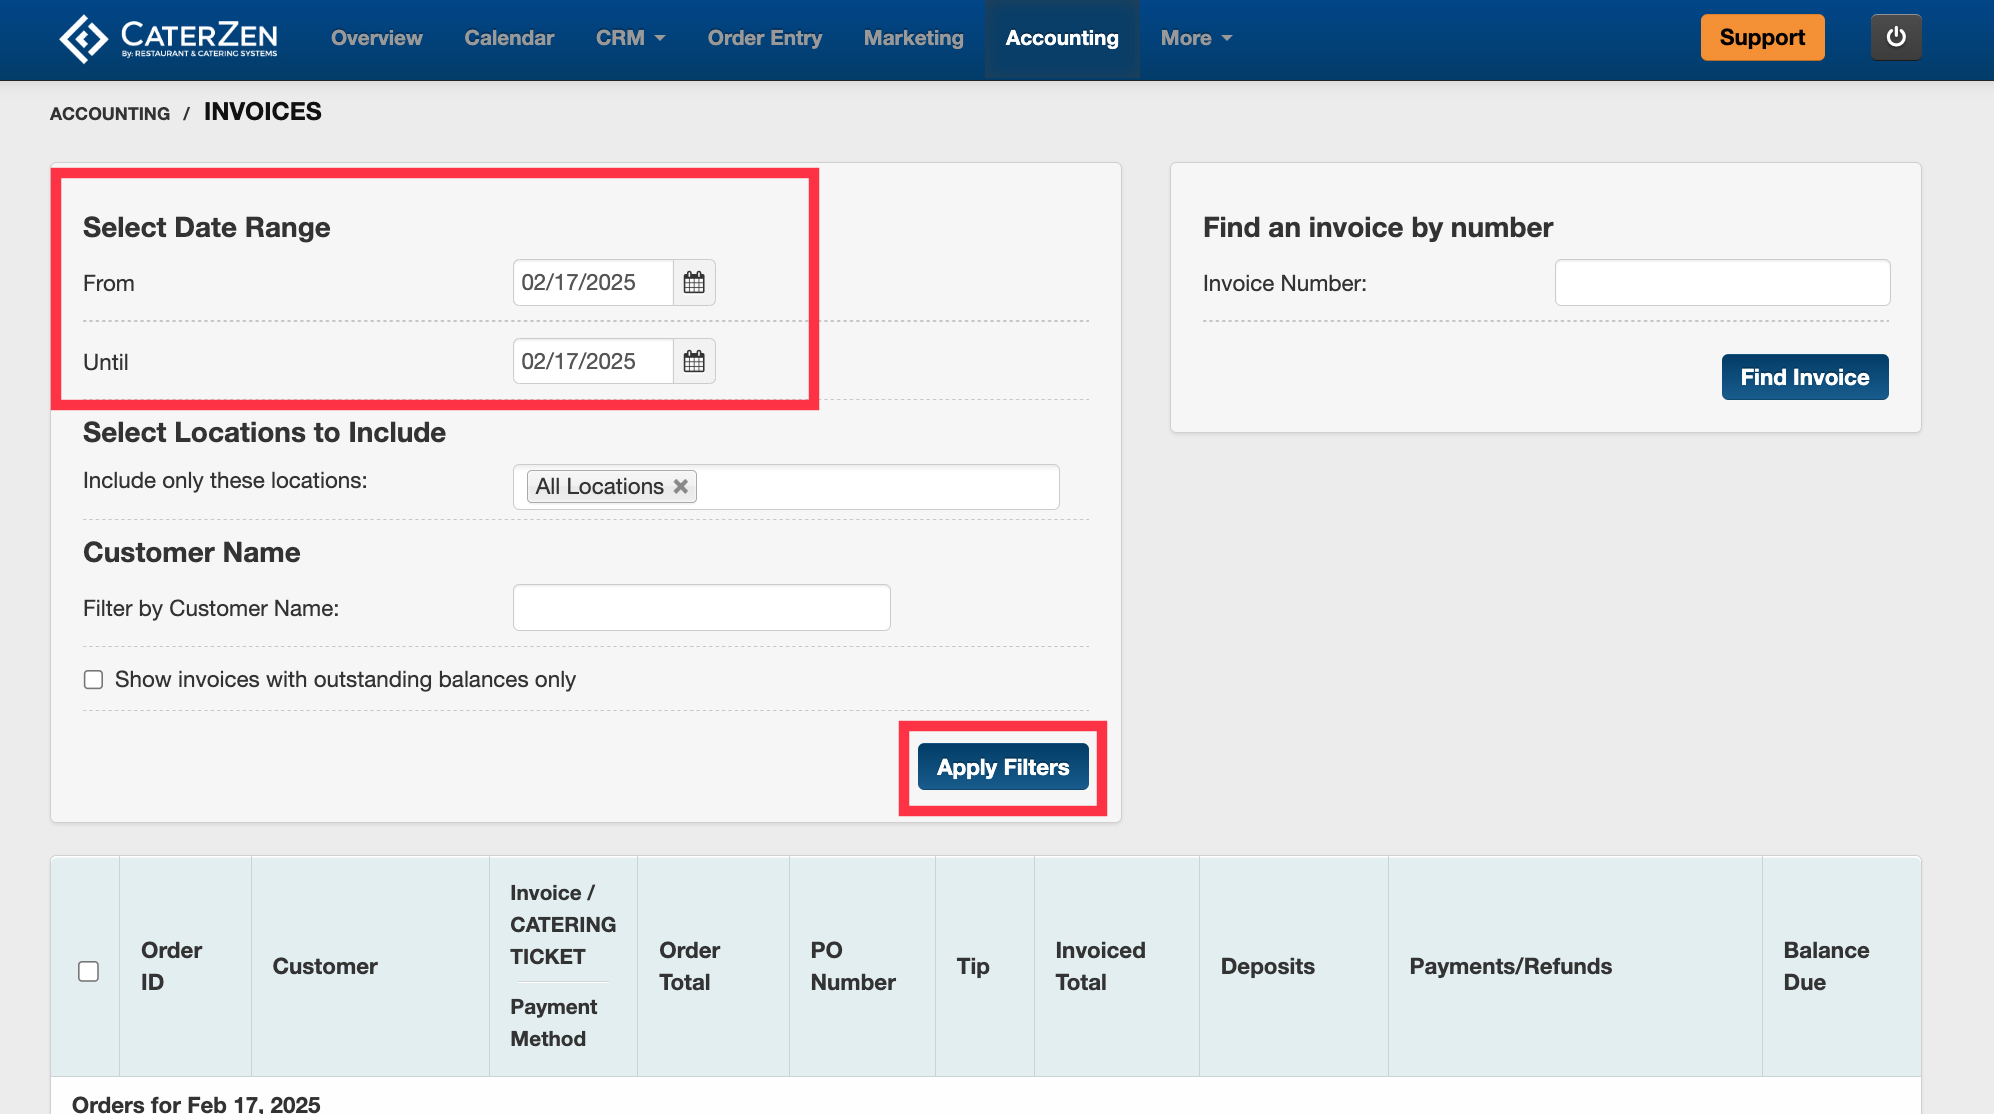
Task: Click the CaterZen logo icon
Action: (84, 38)
